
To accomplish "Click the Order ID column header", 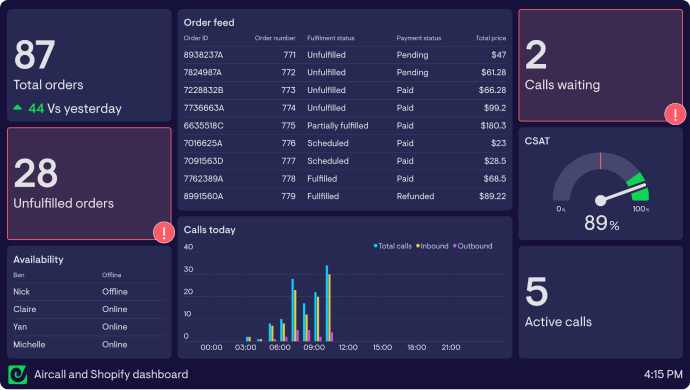I will pyautogui.click(x=196, y=38).
